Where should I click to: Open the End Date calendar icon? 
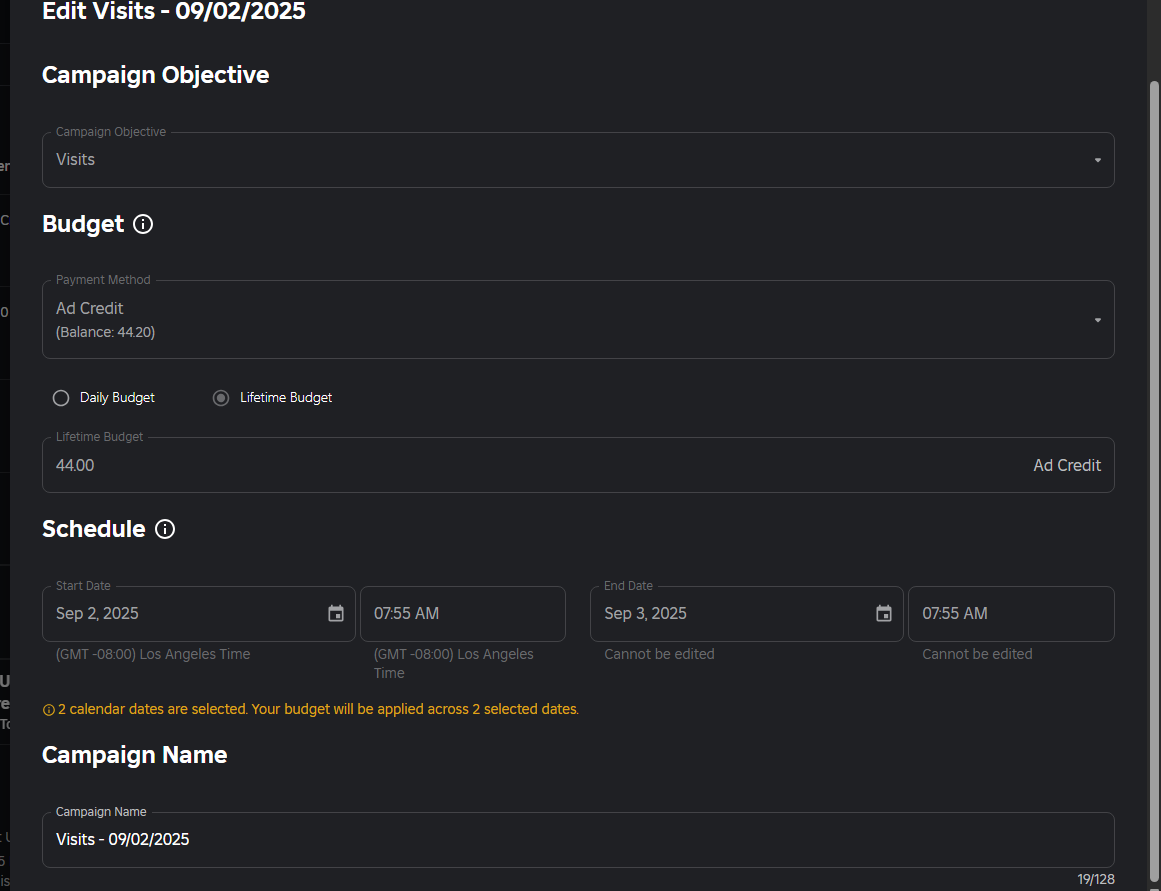(884, 613)
